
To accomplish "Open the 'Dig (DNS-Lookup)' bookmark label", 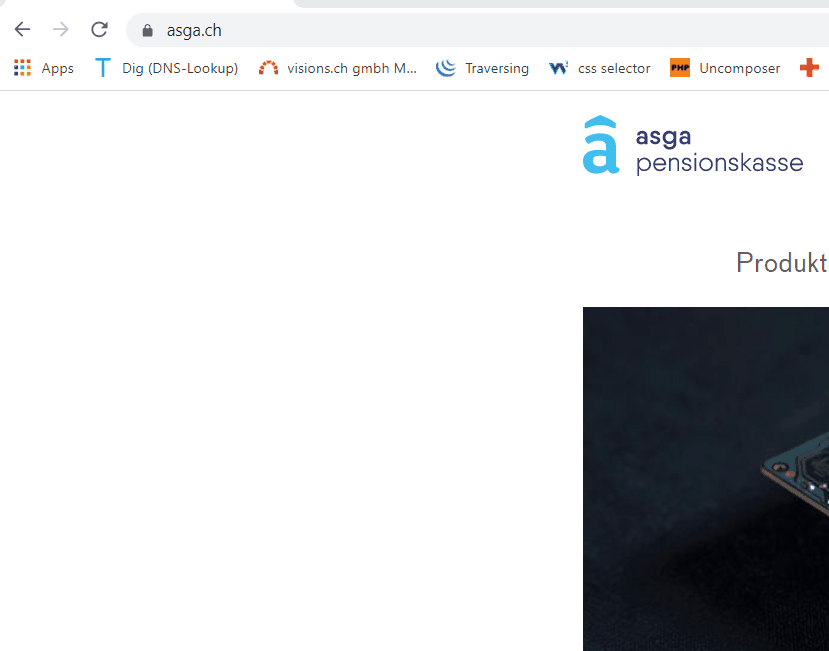I will coord(180,68).
